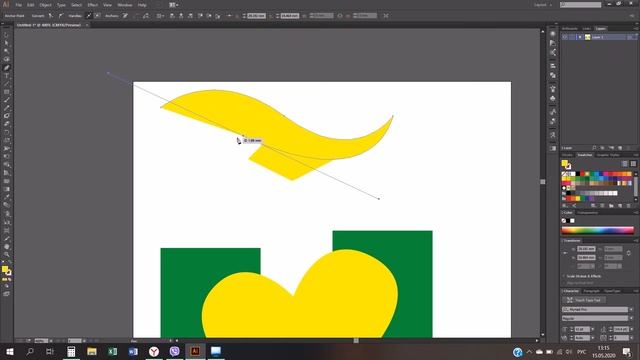Image resolution: width=640 pixels, height=360 pixels.
Task: Open the Object menu
Action: (x=45, y=5)
